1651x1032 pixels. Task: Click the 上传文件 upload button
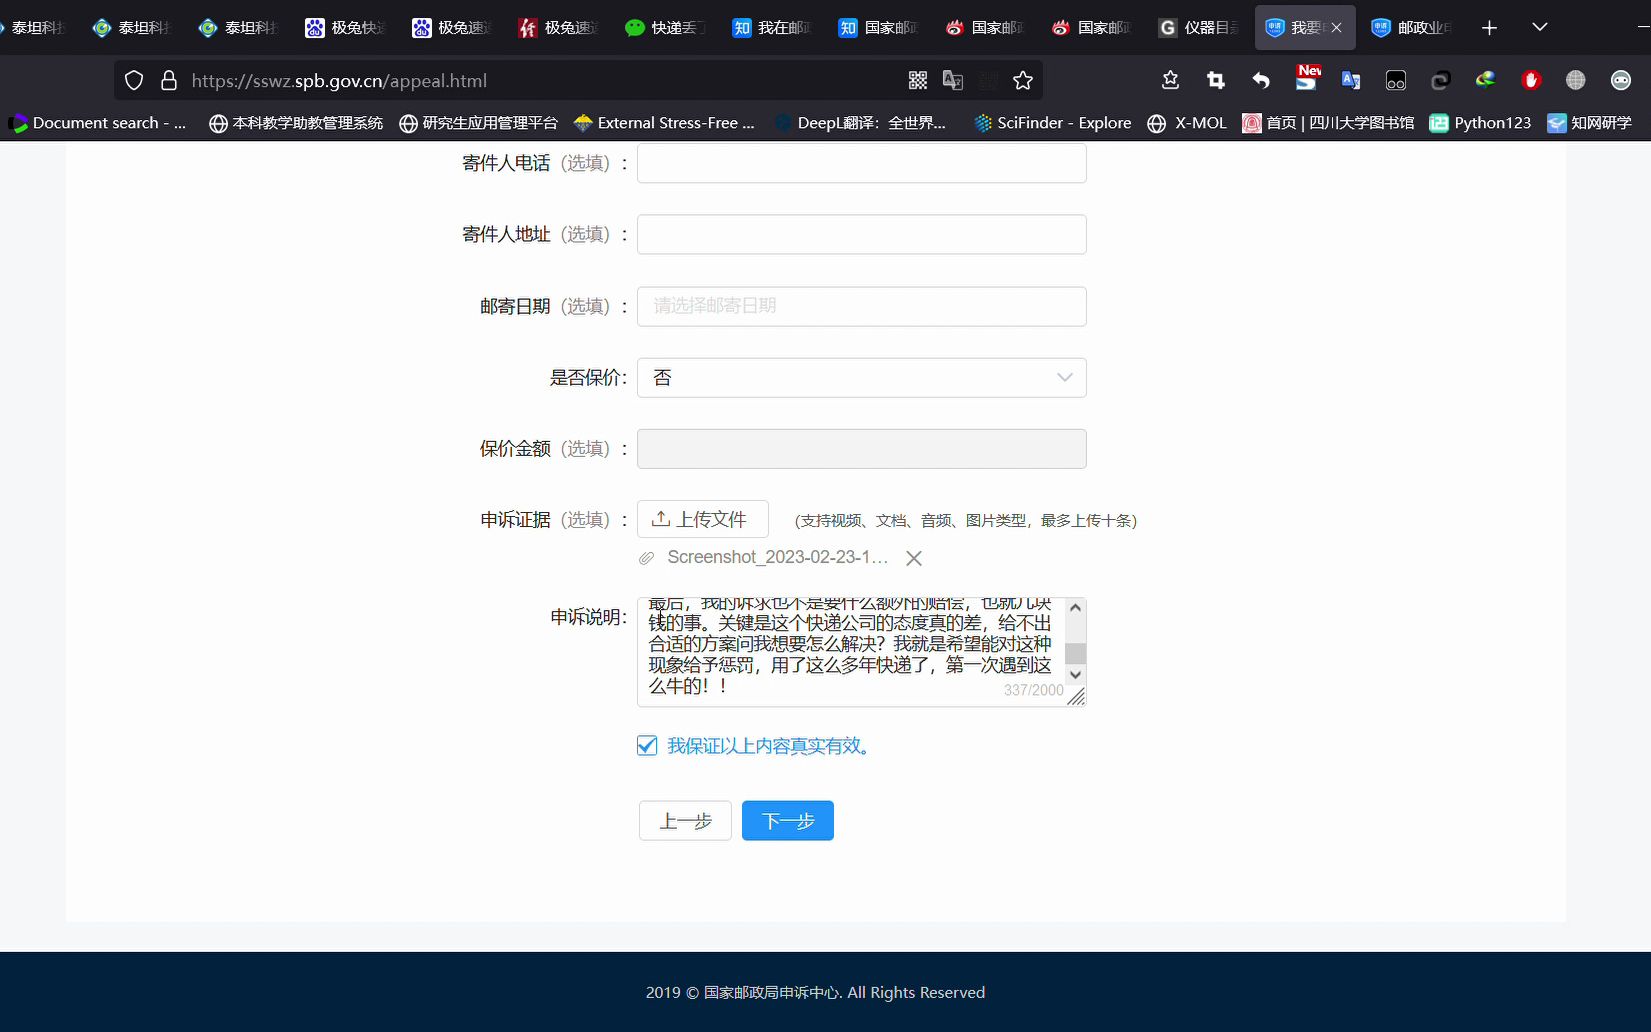coord(703,519)
